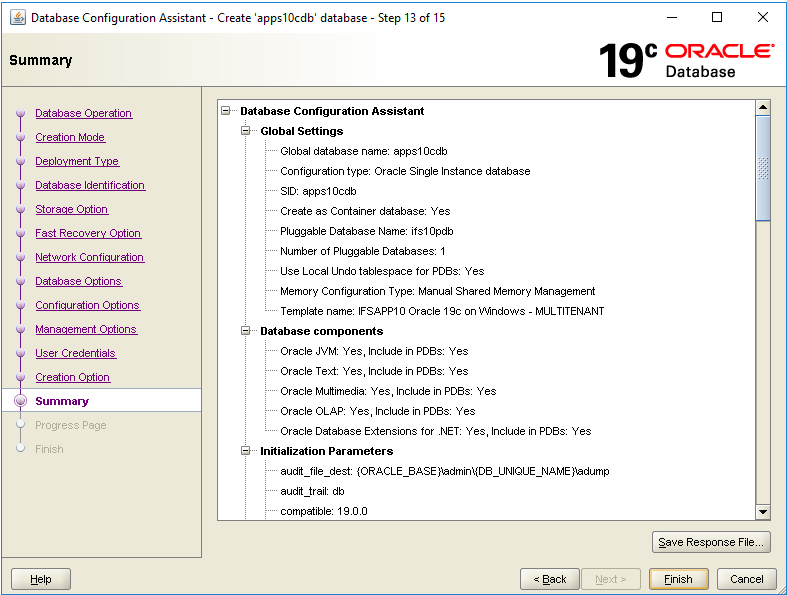787x595 pixels.
Task: Minimize the Database Configuration Assistant window
Action: (x=672, y=17)
